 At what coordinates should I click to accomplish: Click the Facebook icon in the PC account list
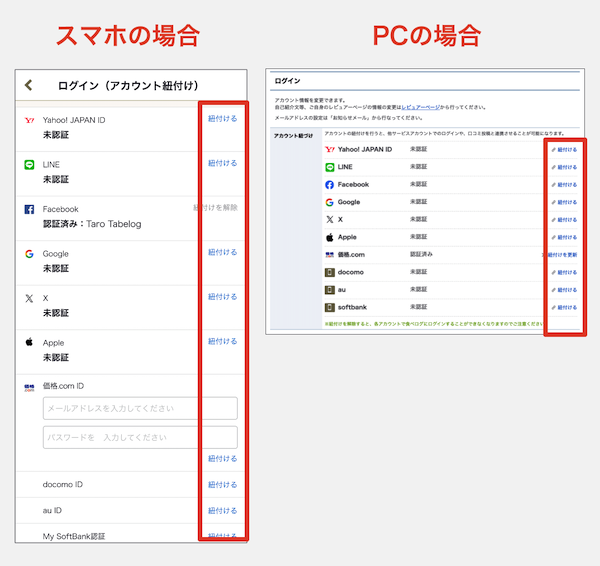tap(329, 185)
